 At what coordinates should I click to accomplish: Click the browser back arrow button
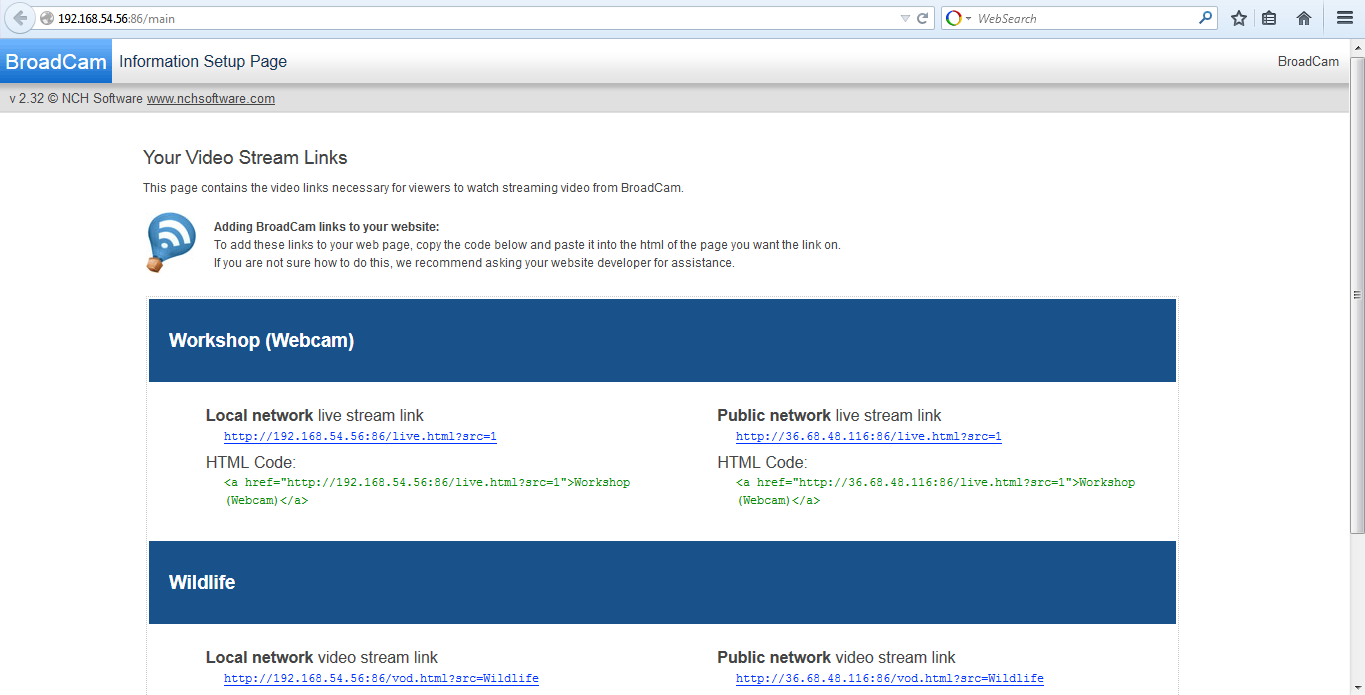[20, 18]
